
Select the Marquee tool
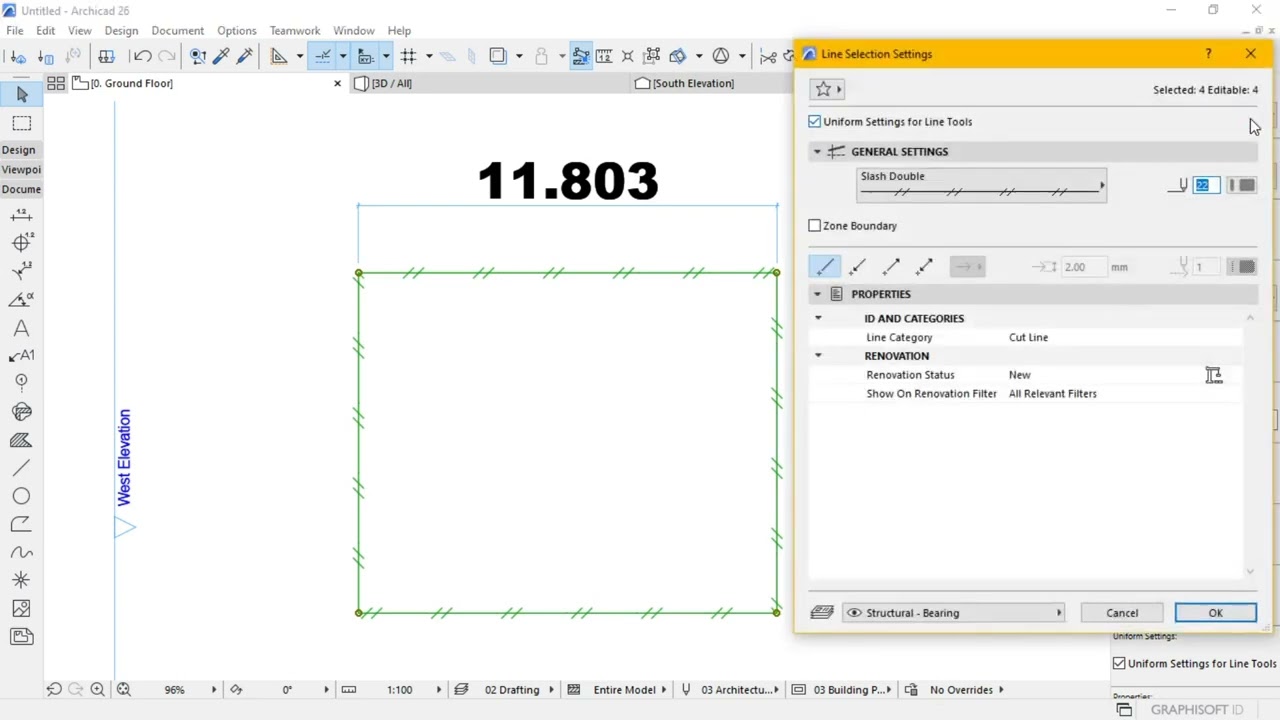pyautogui.click(x=21, y=123)
